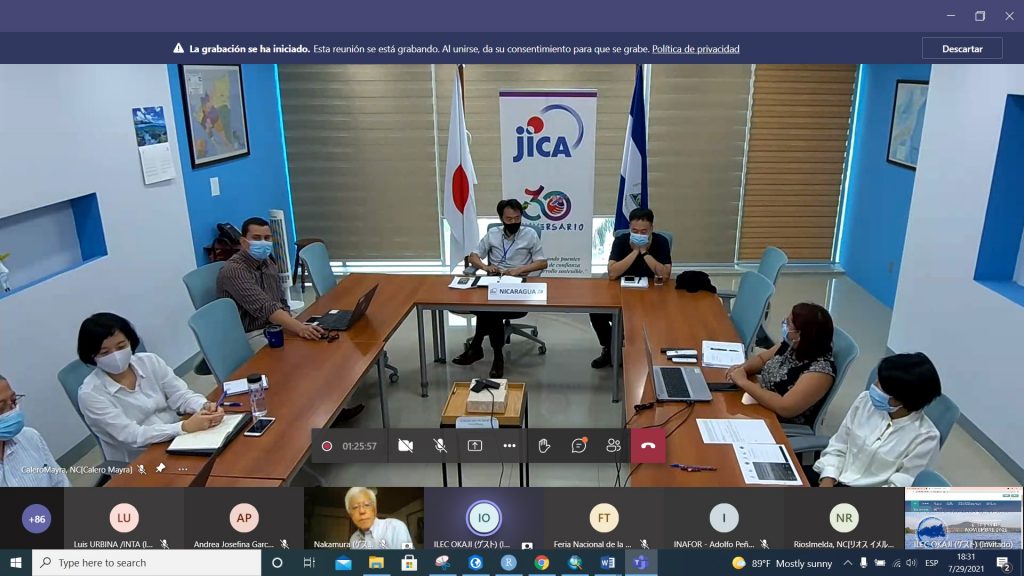The height and width of the screenshot is (576, 1024).
Task: Expand the +86 additional participants overflow
Action: click(37, 519)
